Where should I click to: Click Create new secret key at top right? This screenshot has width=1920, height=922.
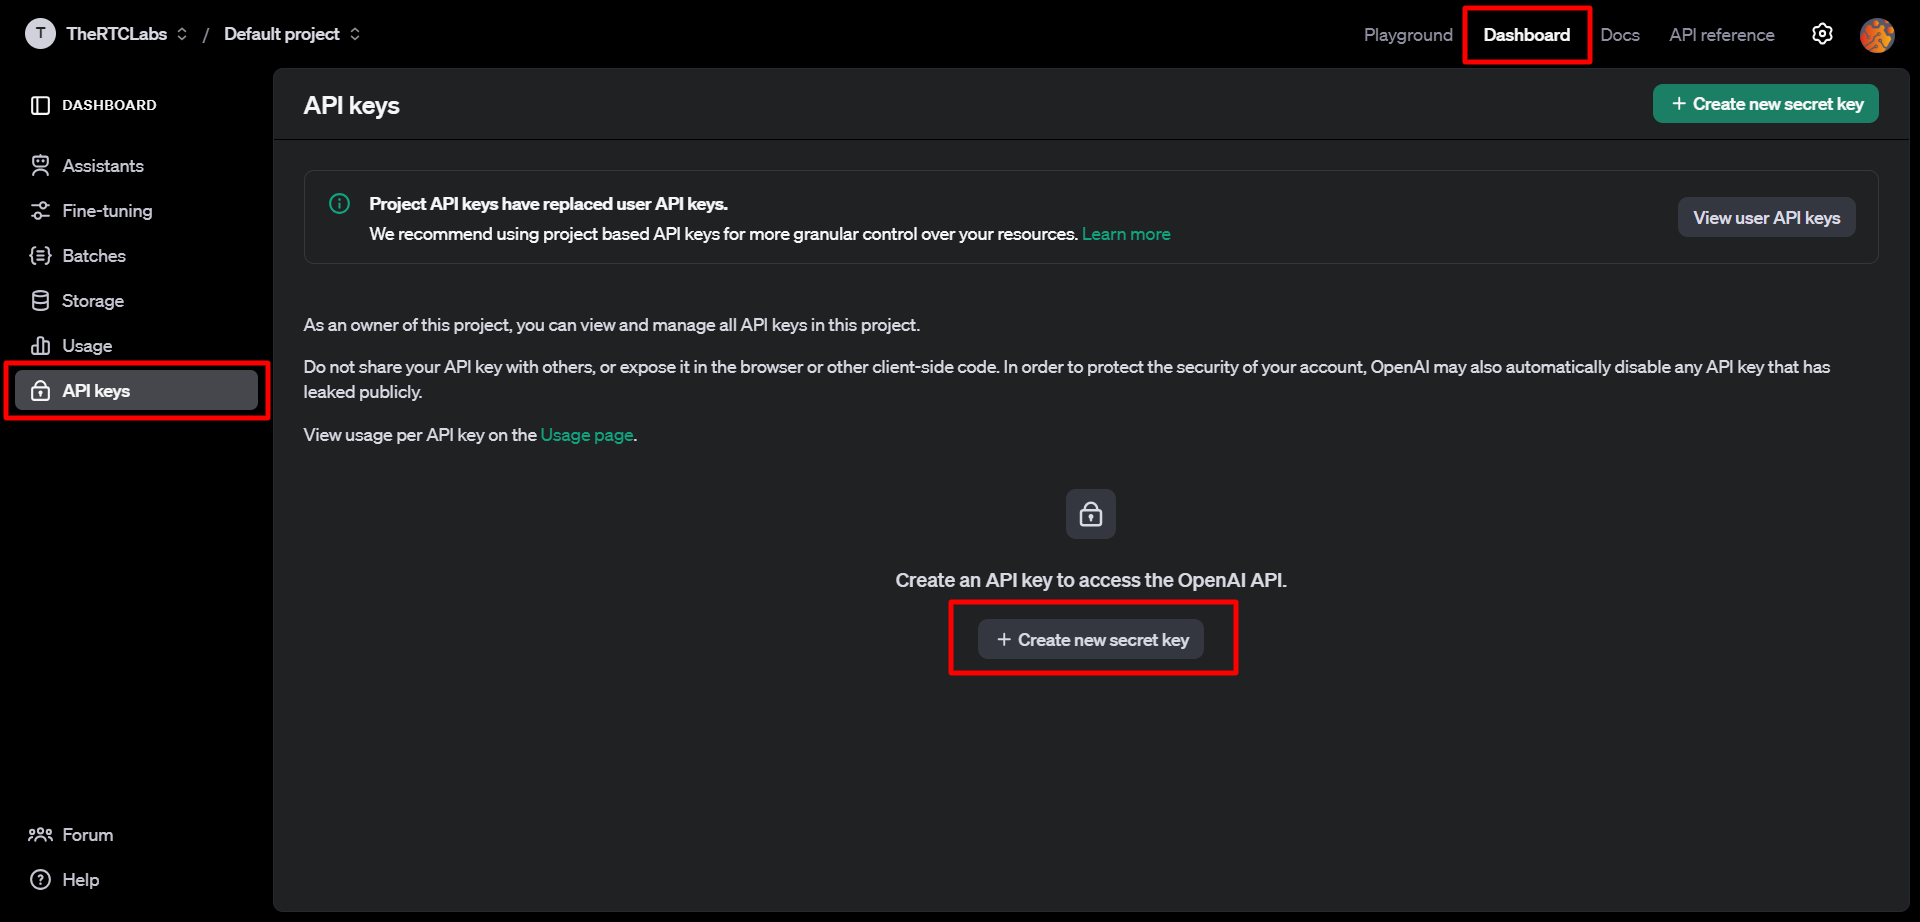(1766, 103)
